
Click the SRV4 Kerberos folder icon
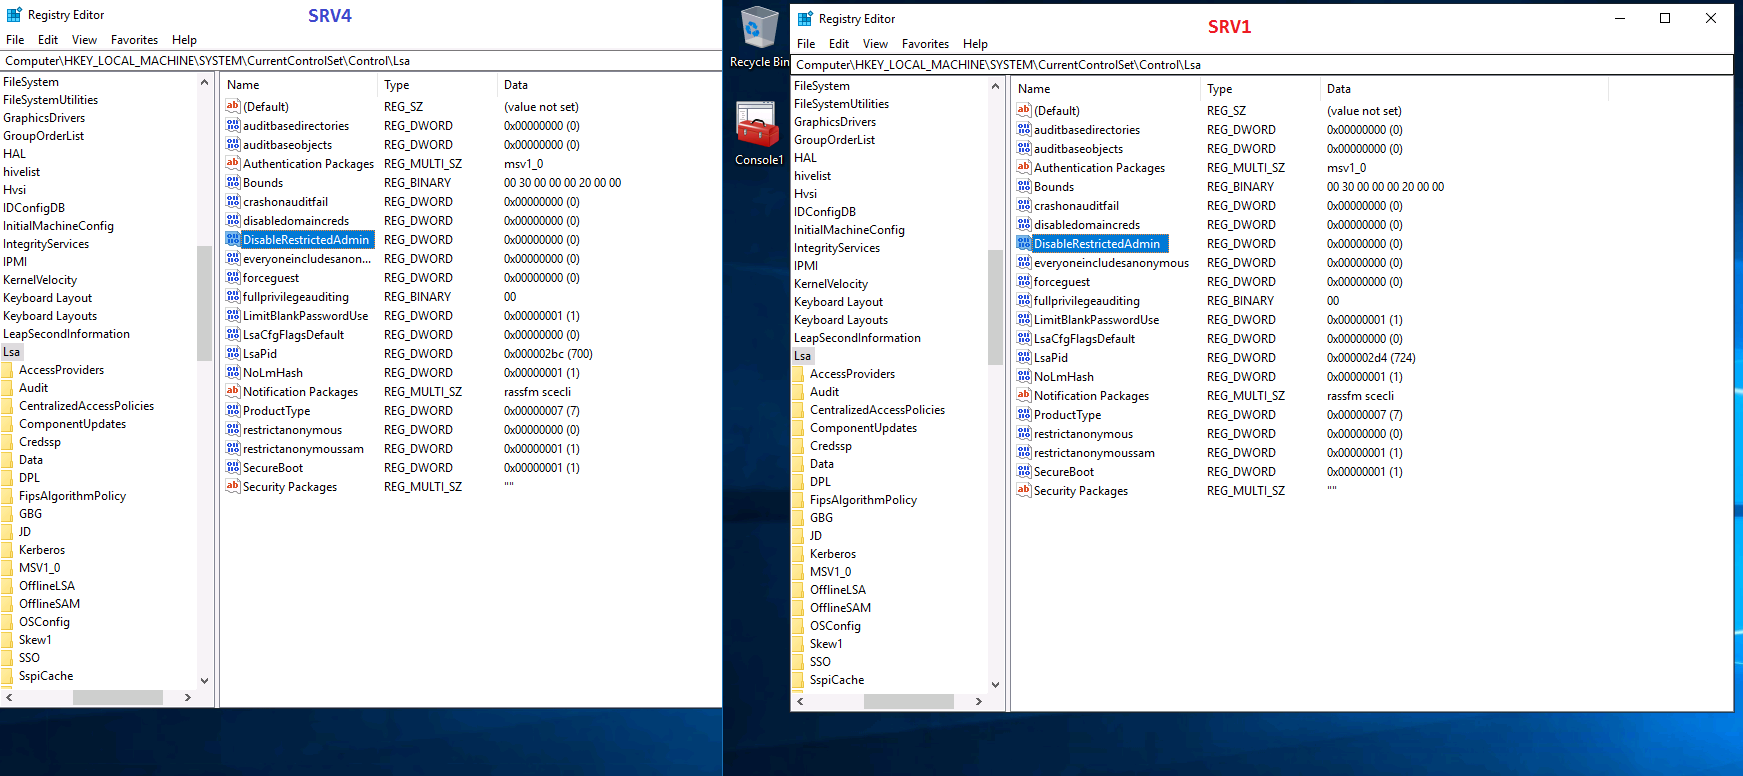coord(8,550)
